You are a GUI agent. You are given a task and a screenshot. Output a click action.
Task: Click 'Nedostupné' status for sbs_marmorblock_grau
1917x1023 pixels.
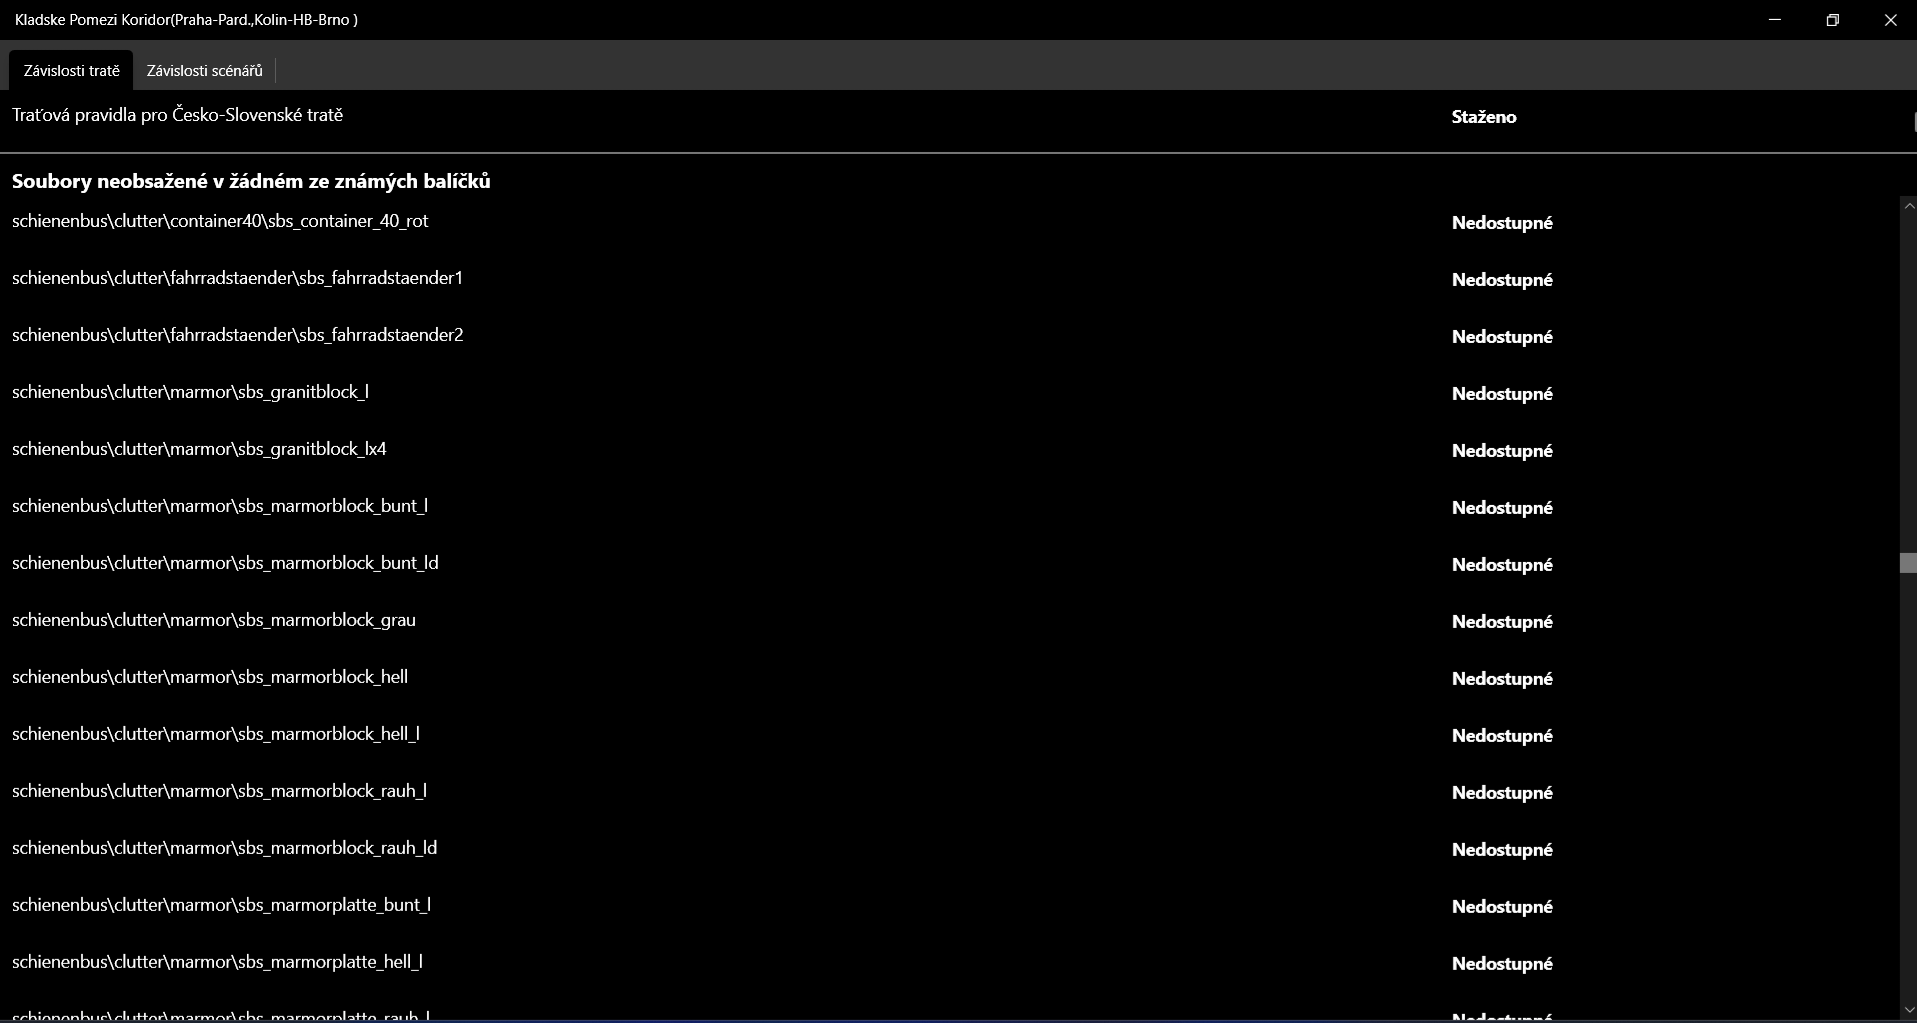click(x=1502, y=622)
